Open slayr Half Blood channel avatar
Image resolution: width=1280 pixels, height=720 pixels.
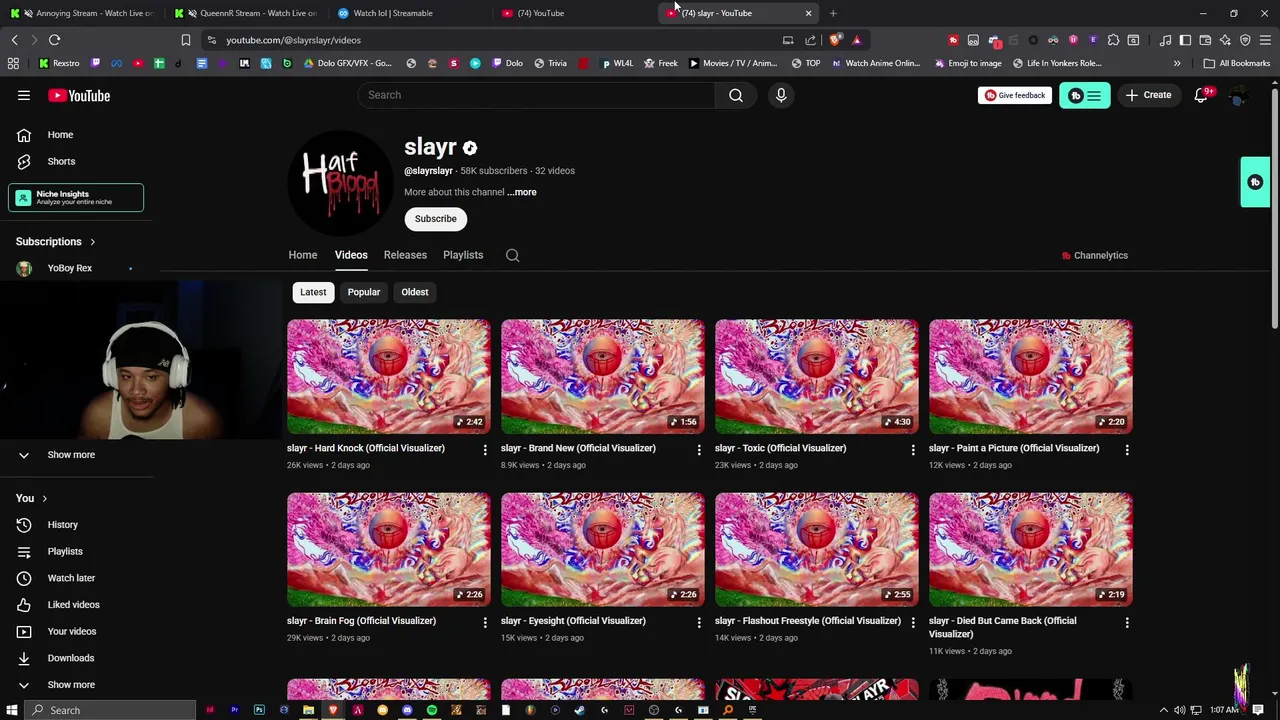[x=340, y=182]
